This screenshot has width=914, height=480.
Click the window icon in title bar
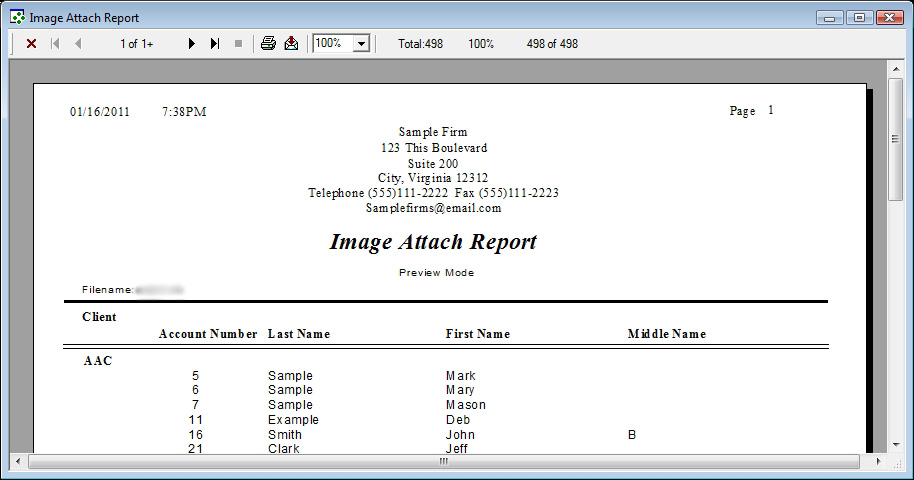click(17, 17)
